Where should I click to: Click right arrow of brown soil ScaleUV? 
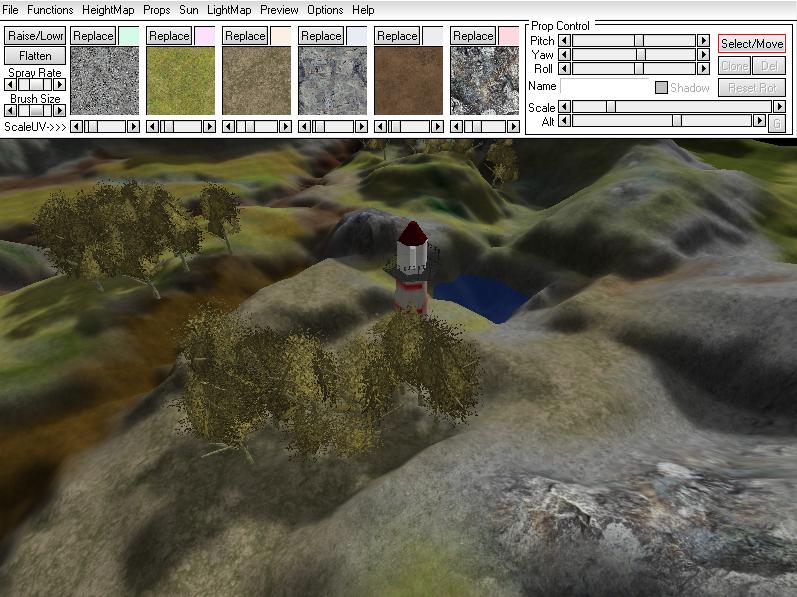click(x=437, y=127)
